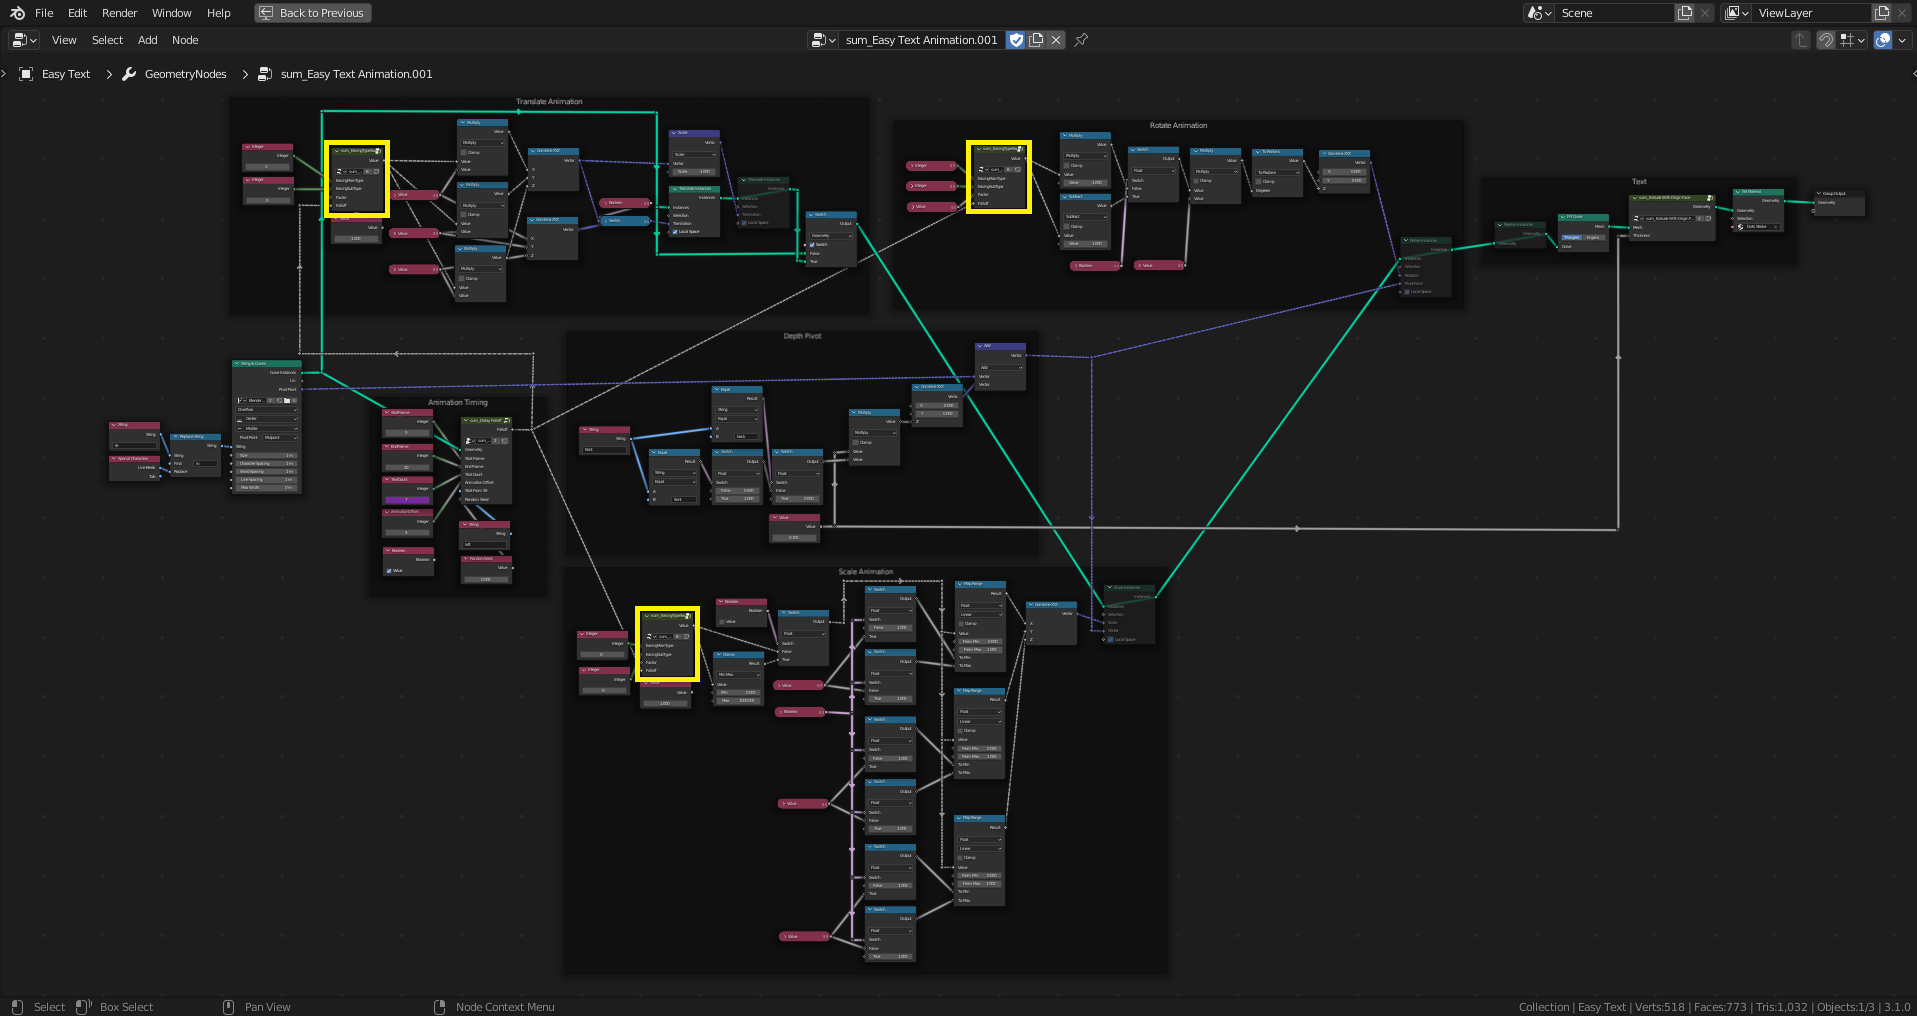Image resolution: width=1917 pixels, height=1016 pixels.
Task: Open the Node menu in node editor
Action: (x=185, y=40)
